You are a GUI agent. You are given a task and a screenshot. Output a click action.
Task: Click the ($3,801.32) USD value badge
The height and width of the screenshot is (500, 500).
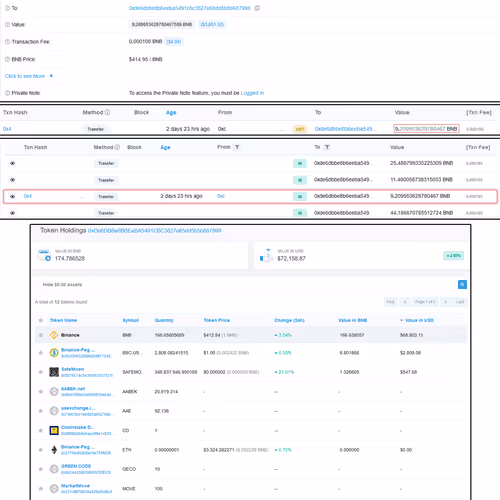pos(212,24)
